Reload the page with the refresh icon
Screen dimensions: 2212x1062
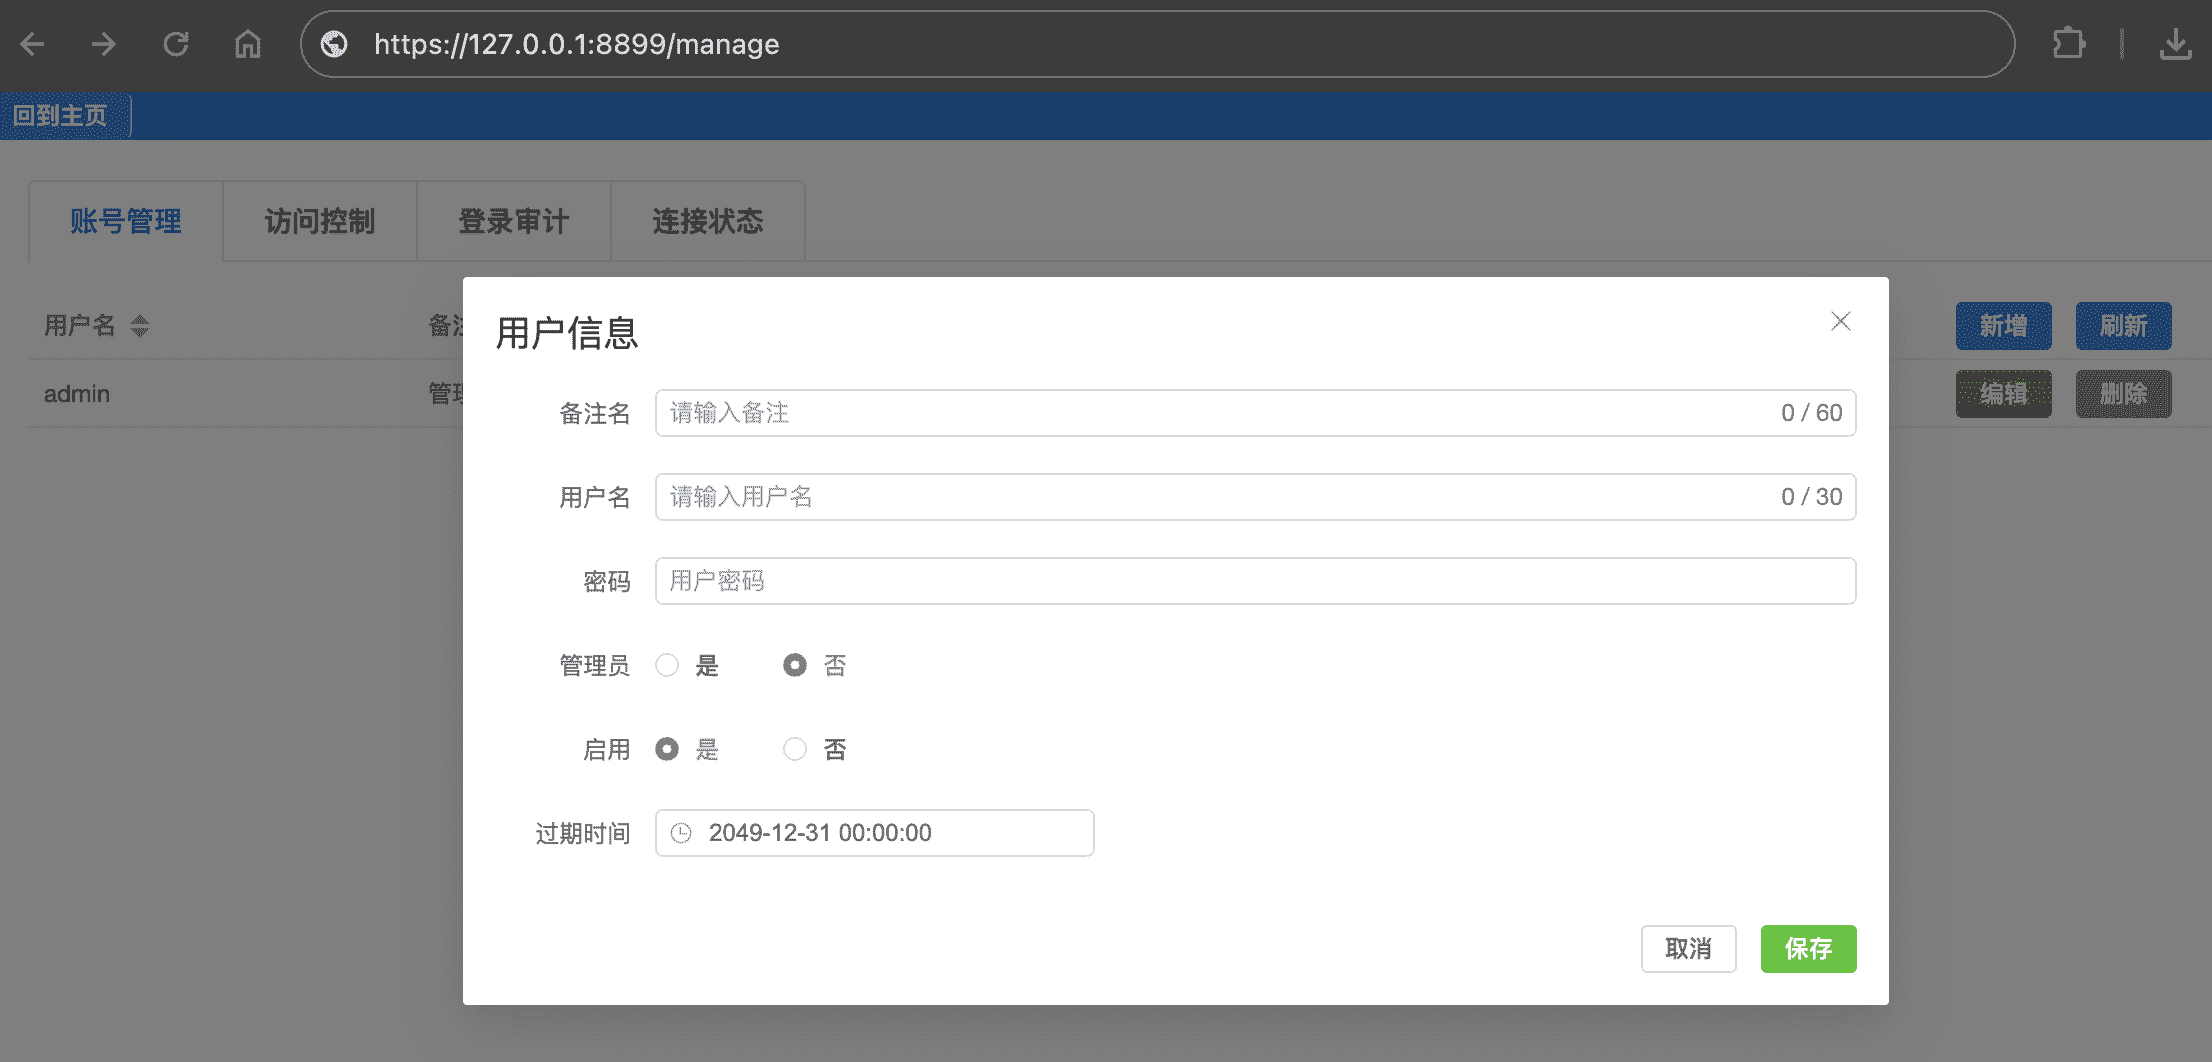[176, 44]
